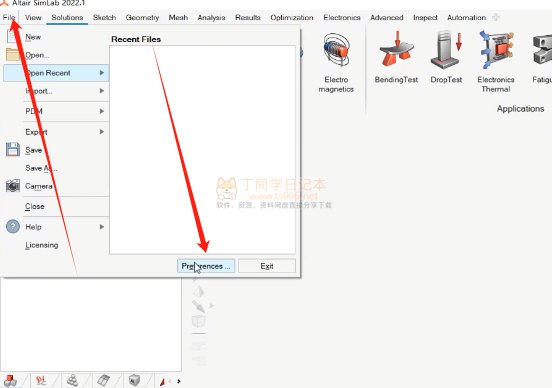Choose Save in the File menu
The height and width of the screenshot is (388, 552).
pos(33,150)
